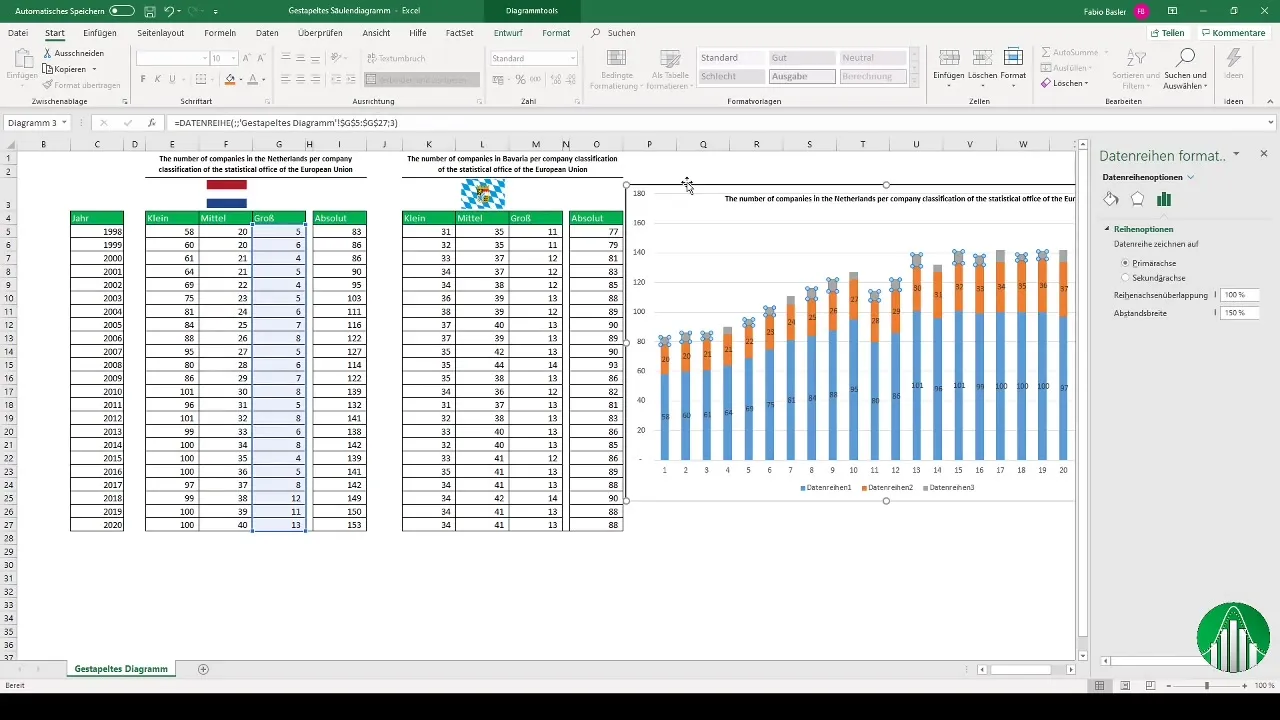The height and width of the screenshot is (720, 1280).
Task: Collapse the ribbon with the chevron
Action: click(x=1268, y=102)
